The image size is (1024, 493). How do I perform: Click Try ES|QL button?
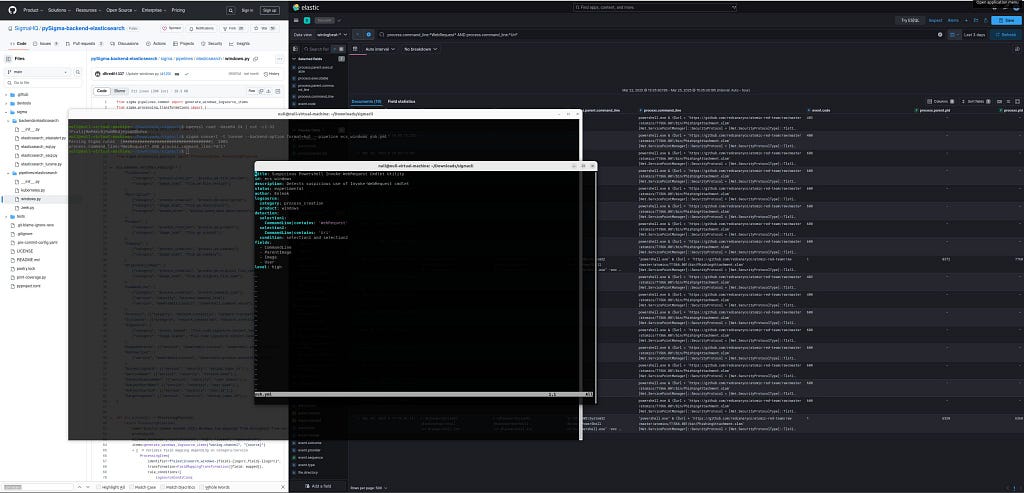tap(910, 20)
